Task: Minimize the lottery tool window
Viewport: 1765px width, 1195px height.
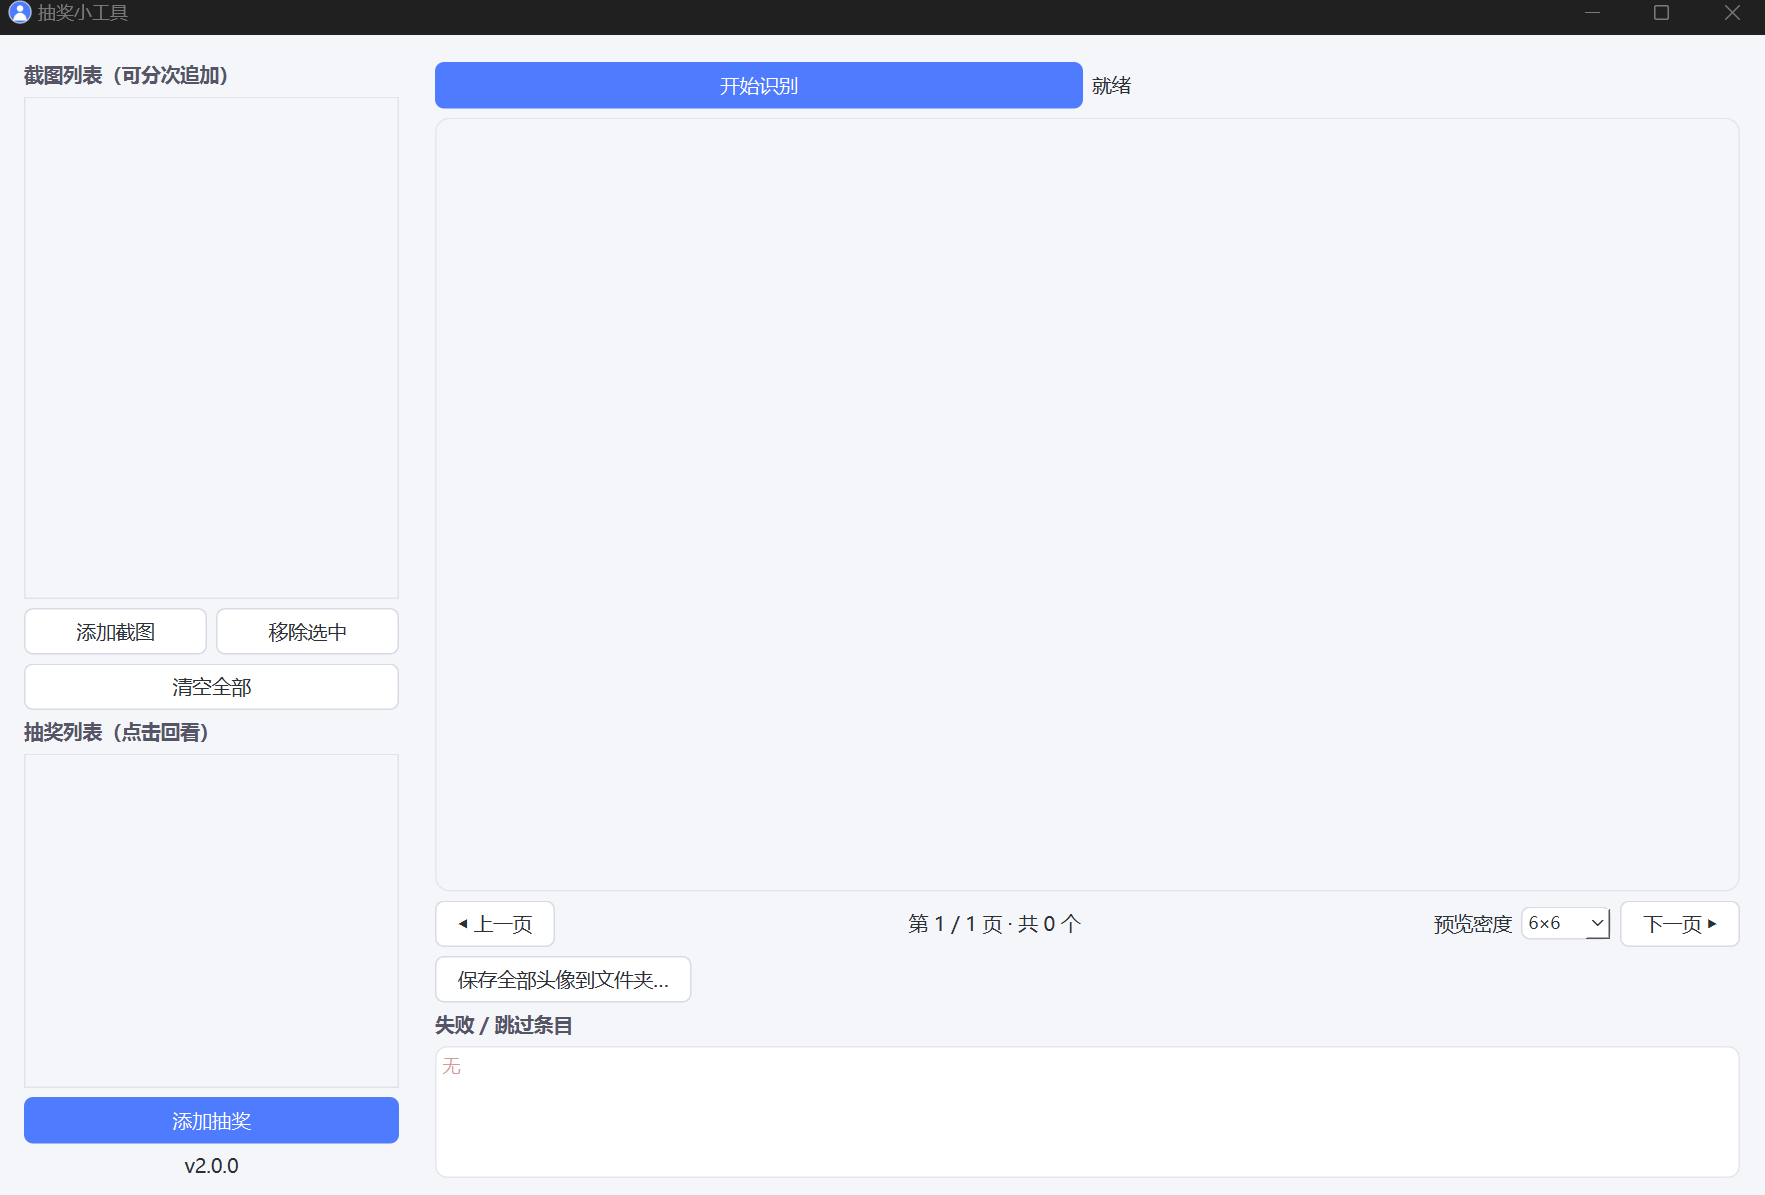Action: 1592,13
